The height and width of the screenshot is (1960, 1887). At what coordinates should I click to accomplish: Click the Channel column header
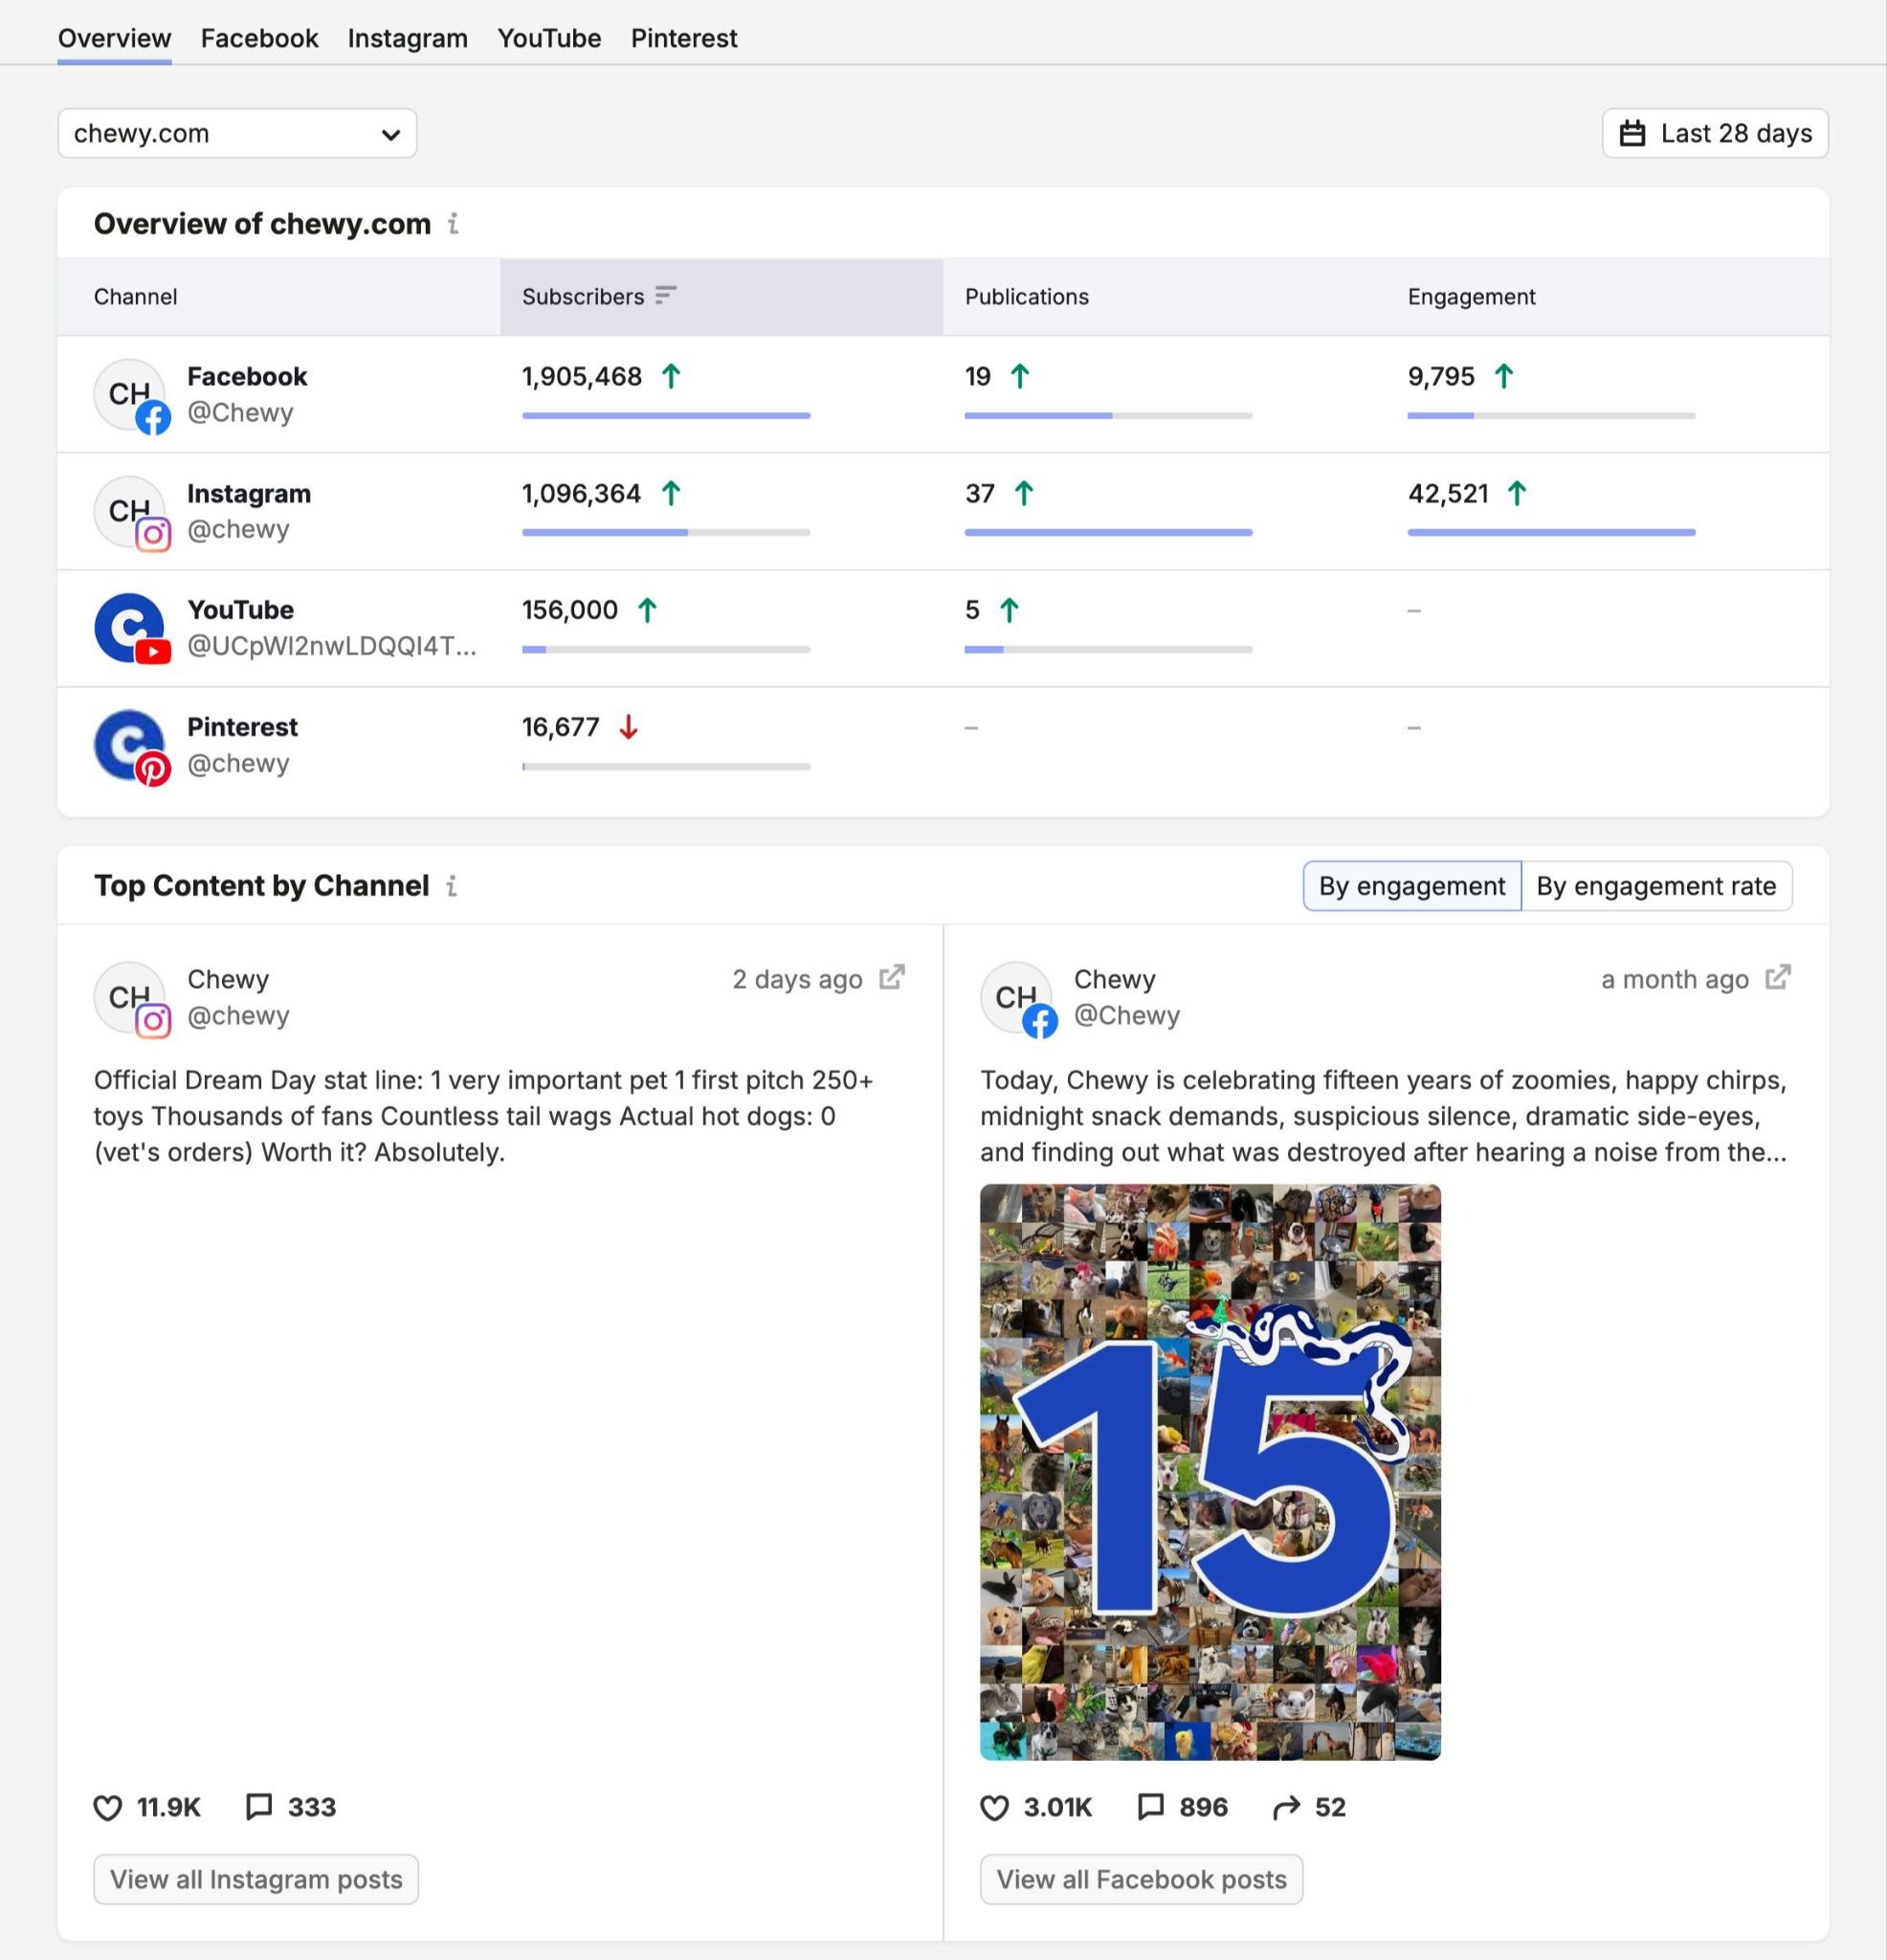tap(135, 296)
